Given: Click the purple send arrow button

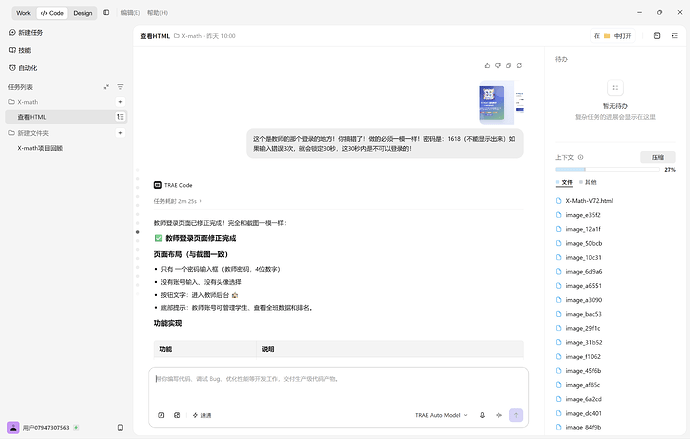Looking at the screenshot, I should click(516, 415).
